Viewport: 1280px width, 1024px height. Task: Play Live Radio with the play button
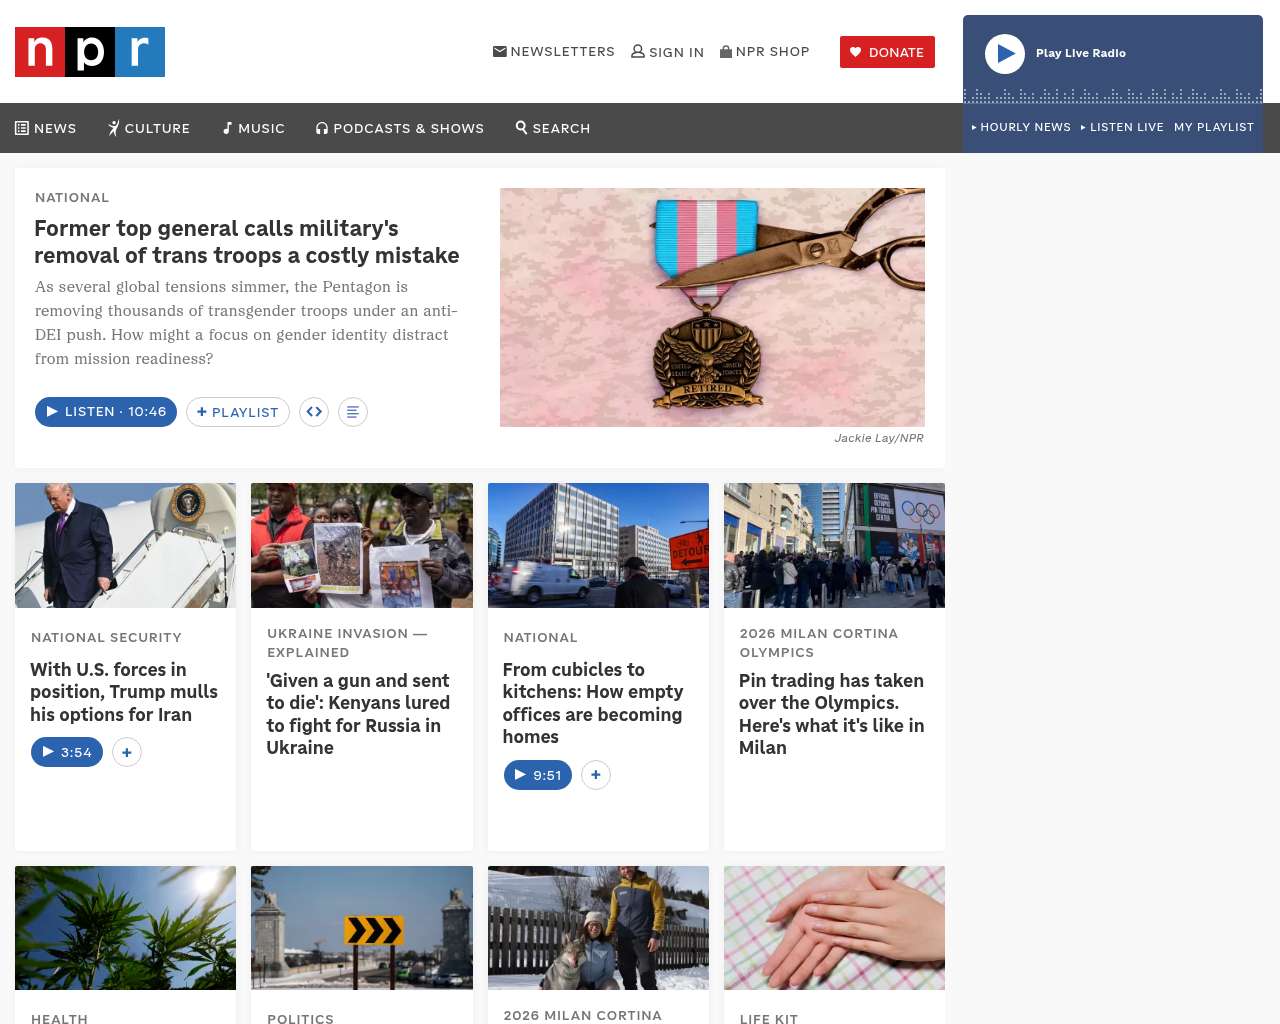1005,54
